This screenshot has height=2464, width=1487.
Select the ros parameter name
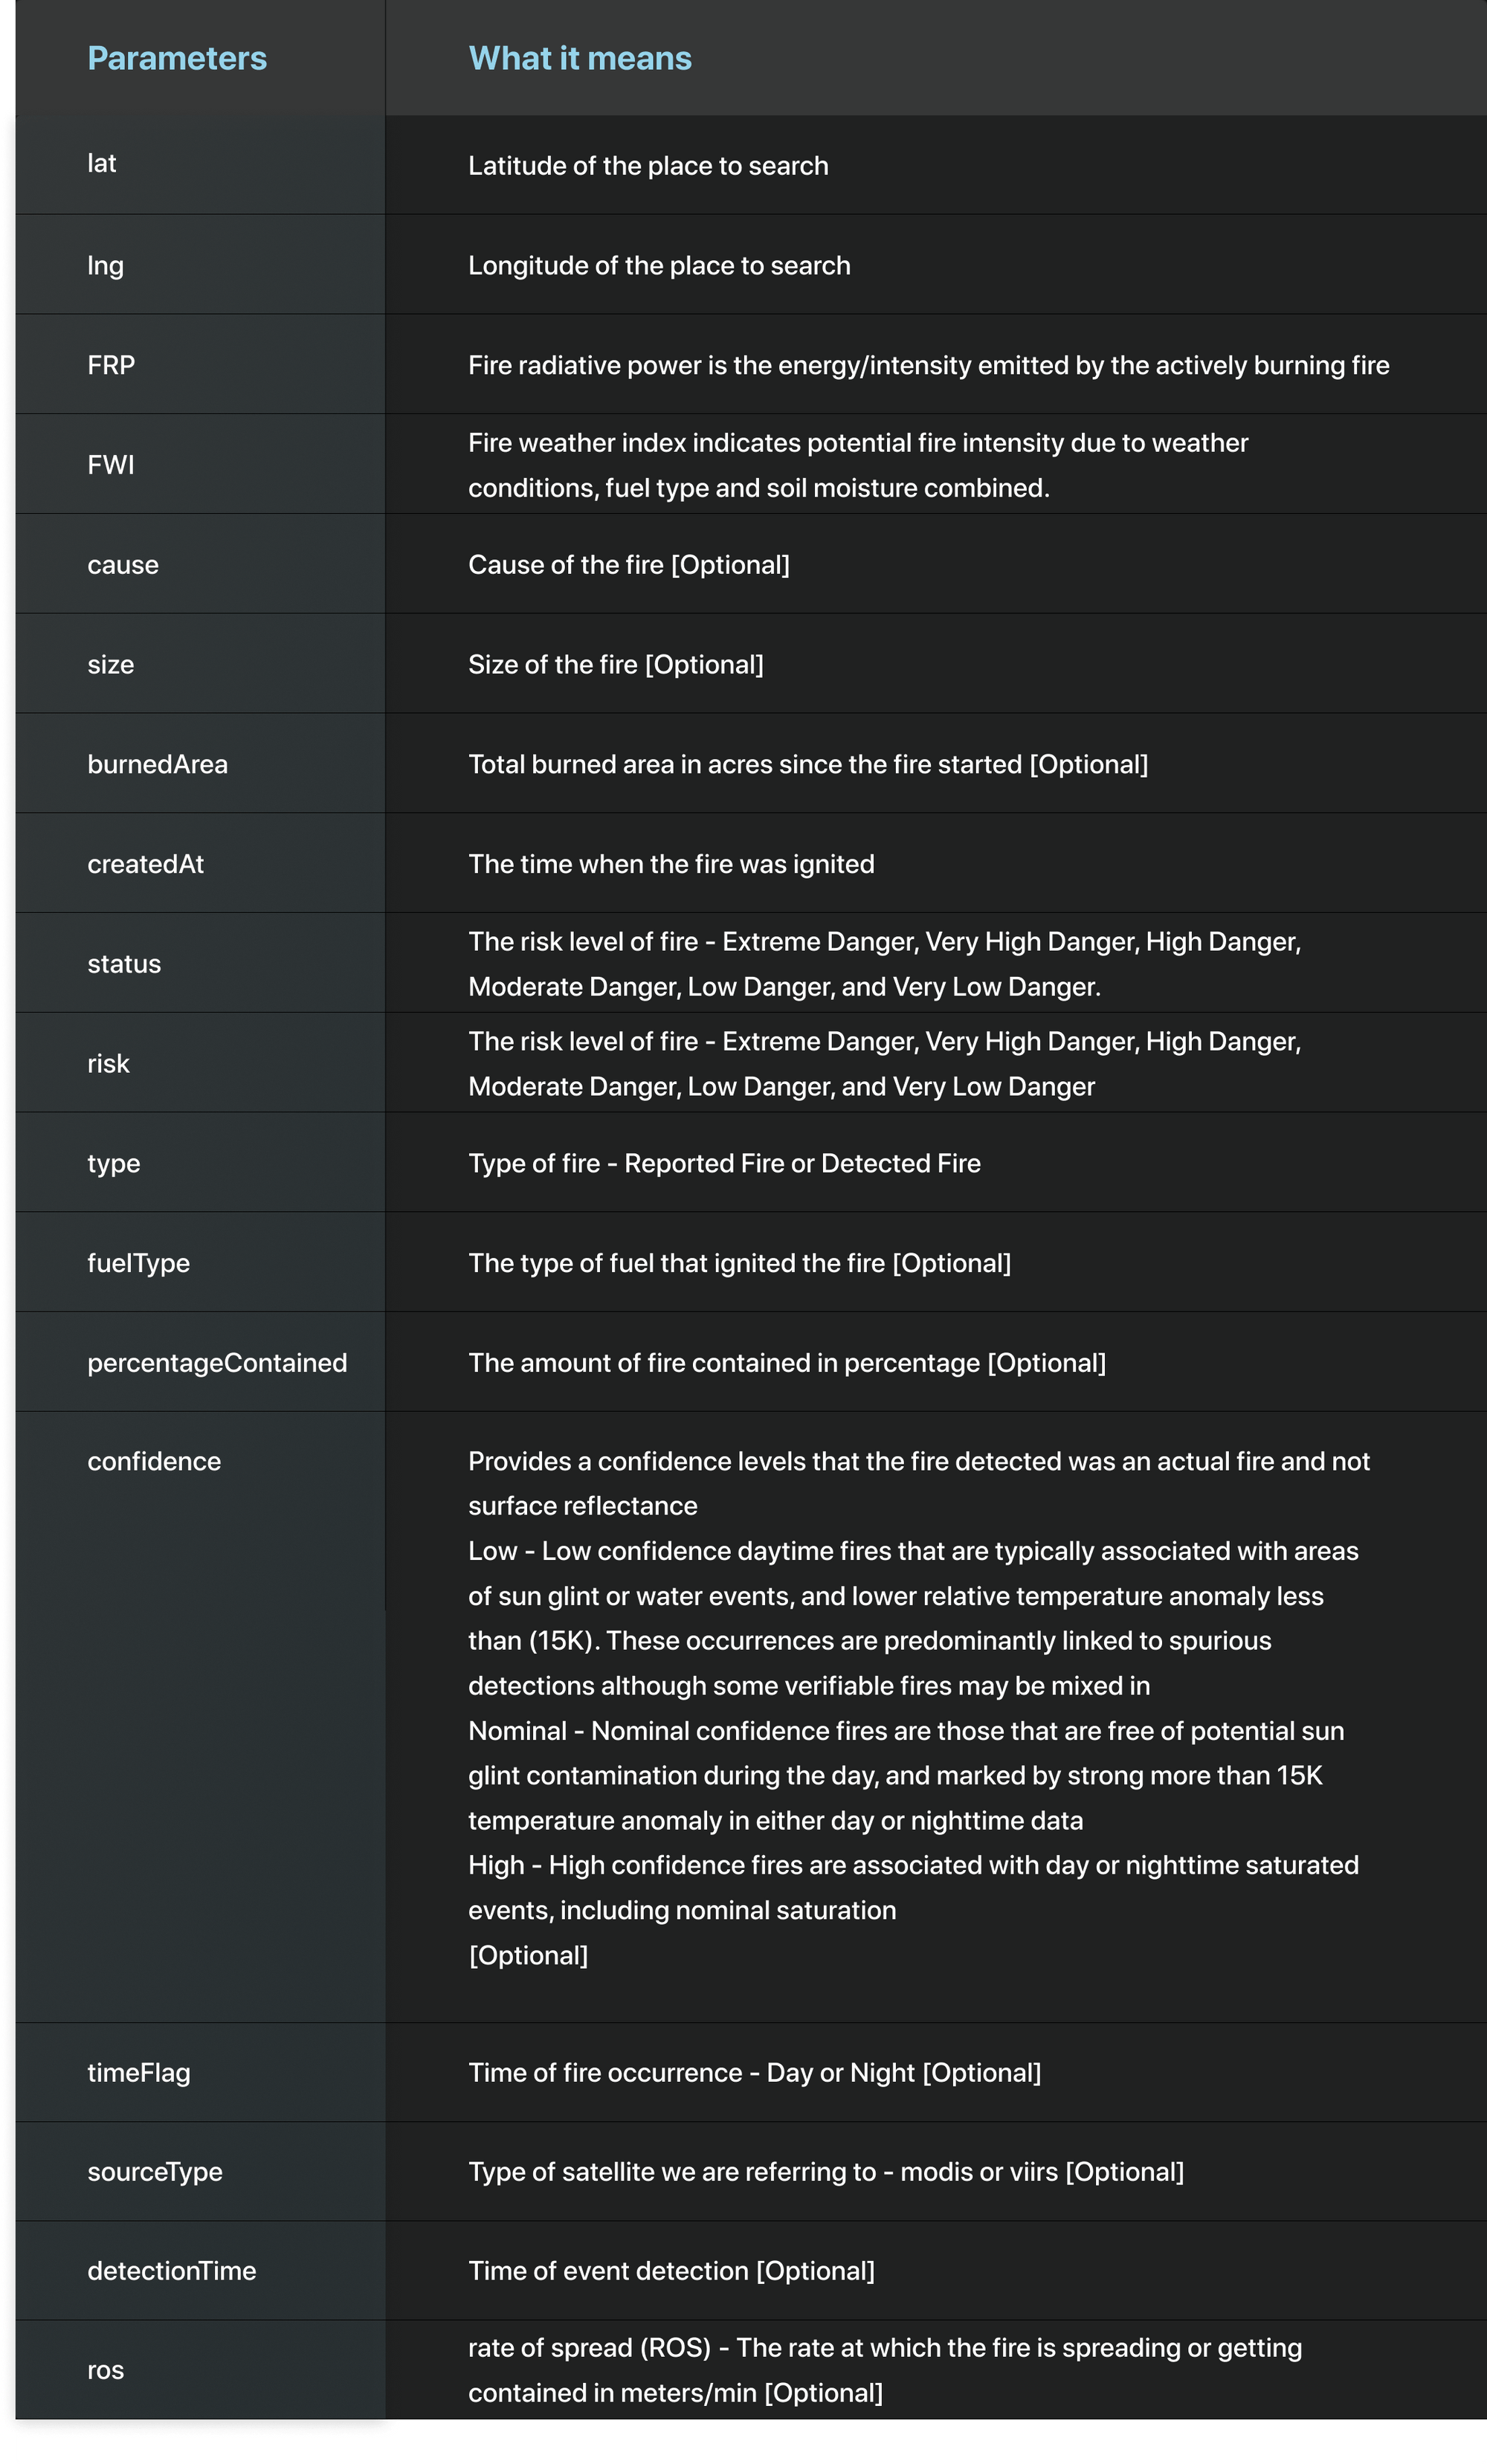(106, 2370)
